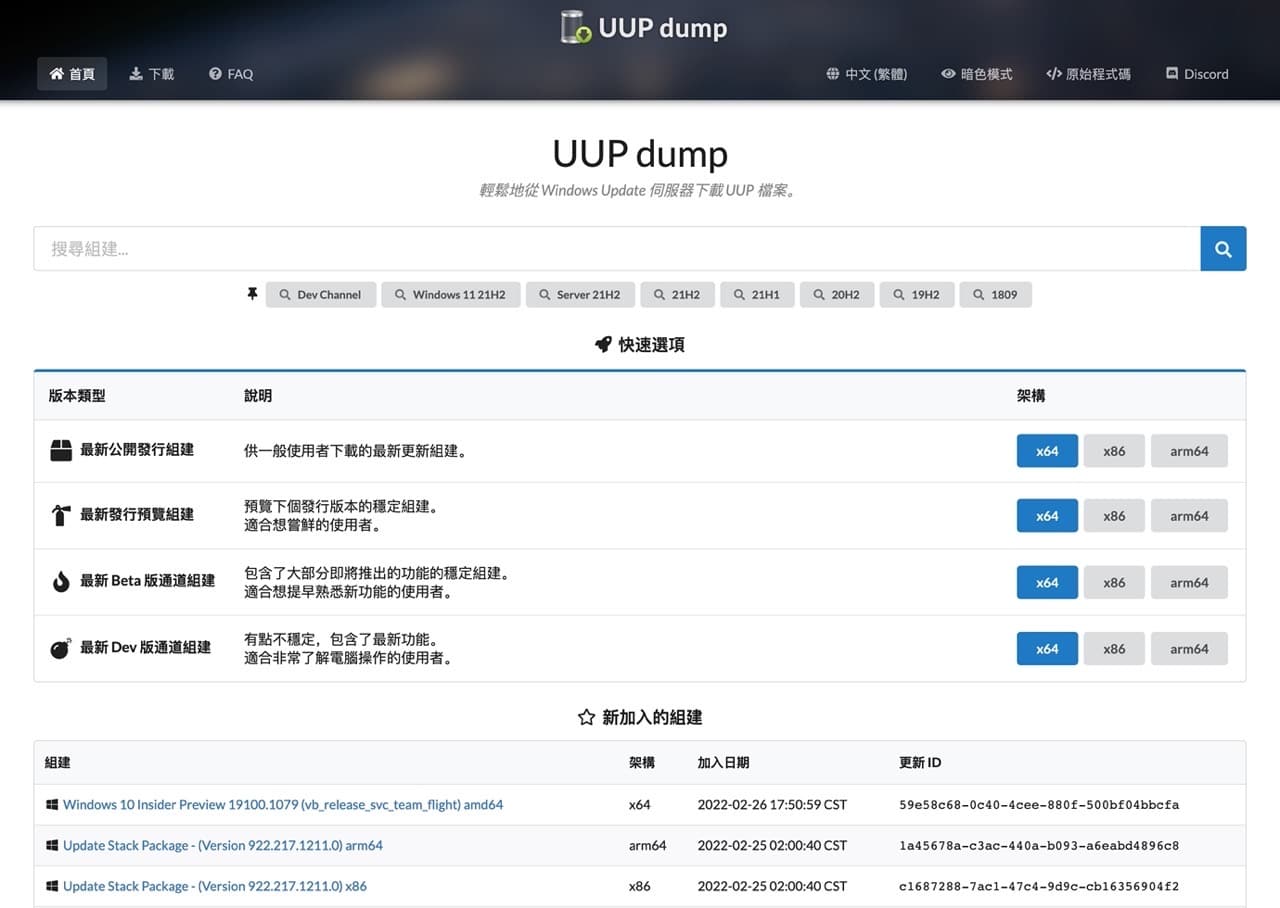The image size is (1280, 908).
Task: Select update ID 59e58c68-0c40-4cee-880f-500bf04bbcfa
Action: coord(1039,805)
